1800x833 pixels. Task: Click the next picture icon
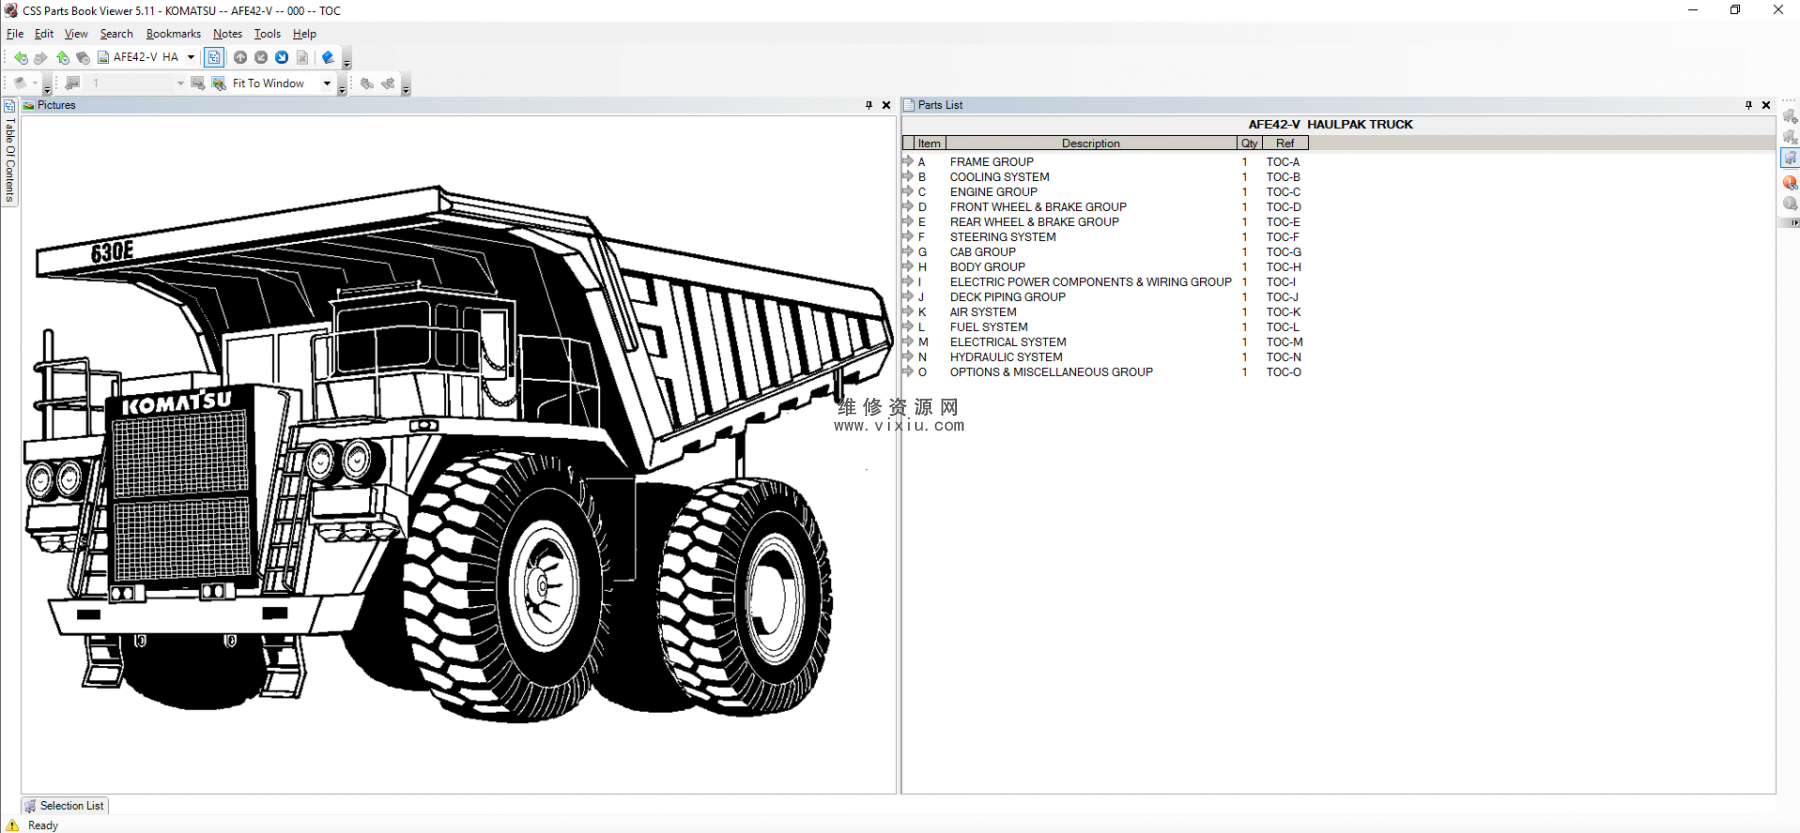[x=198, y=84]
